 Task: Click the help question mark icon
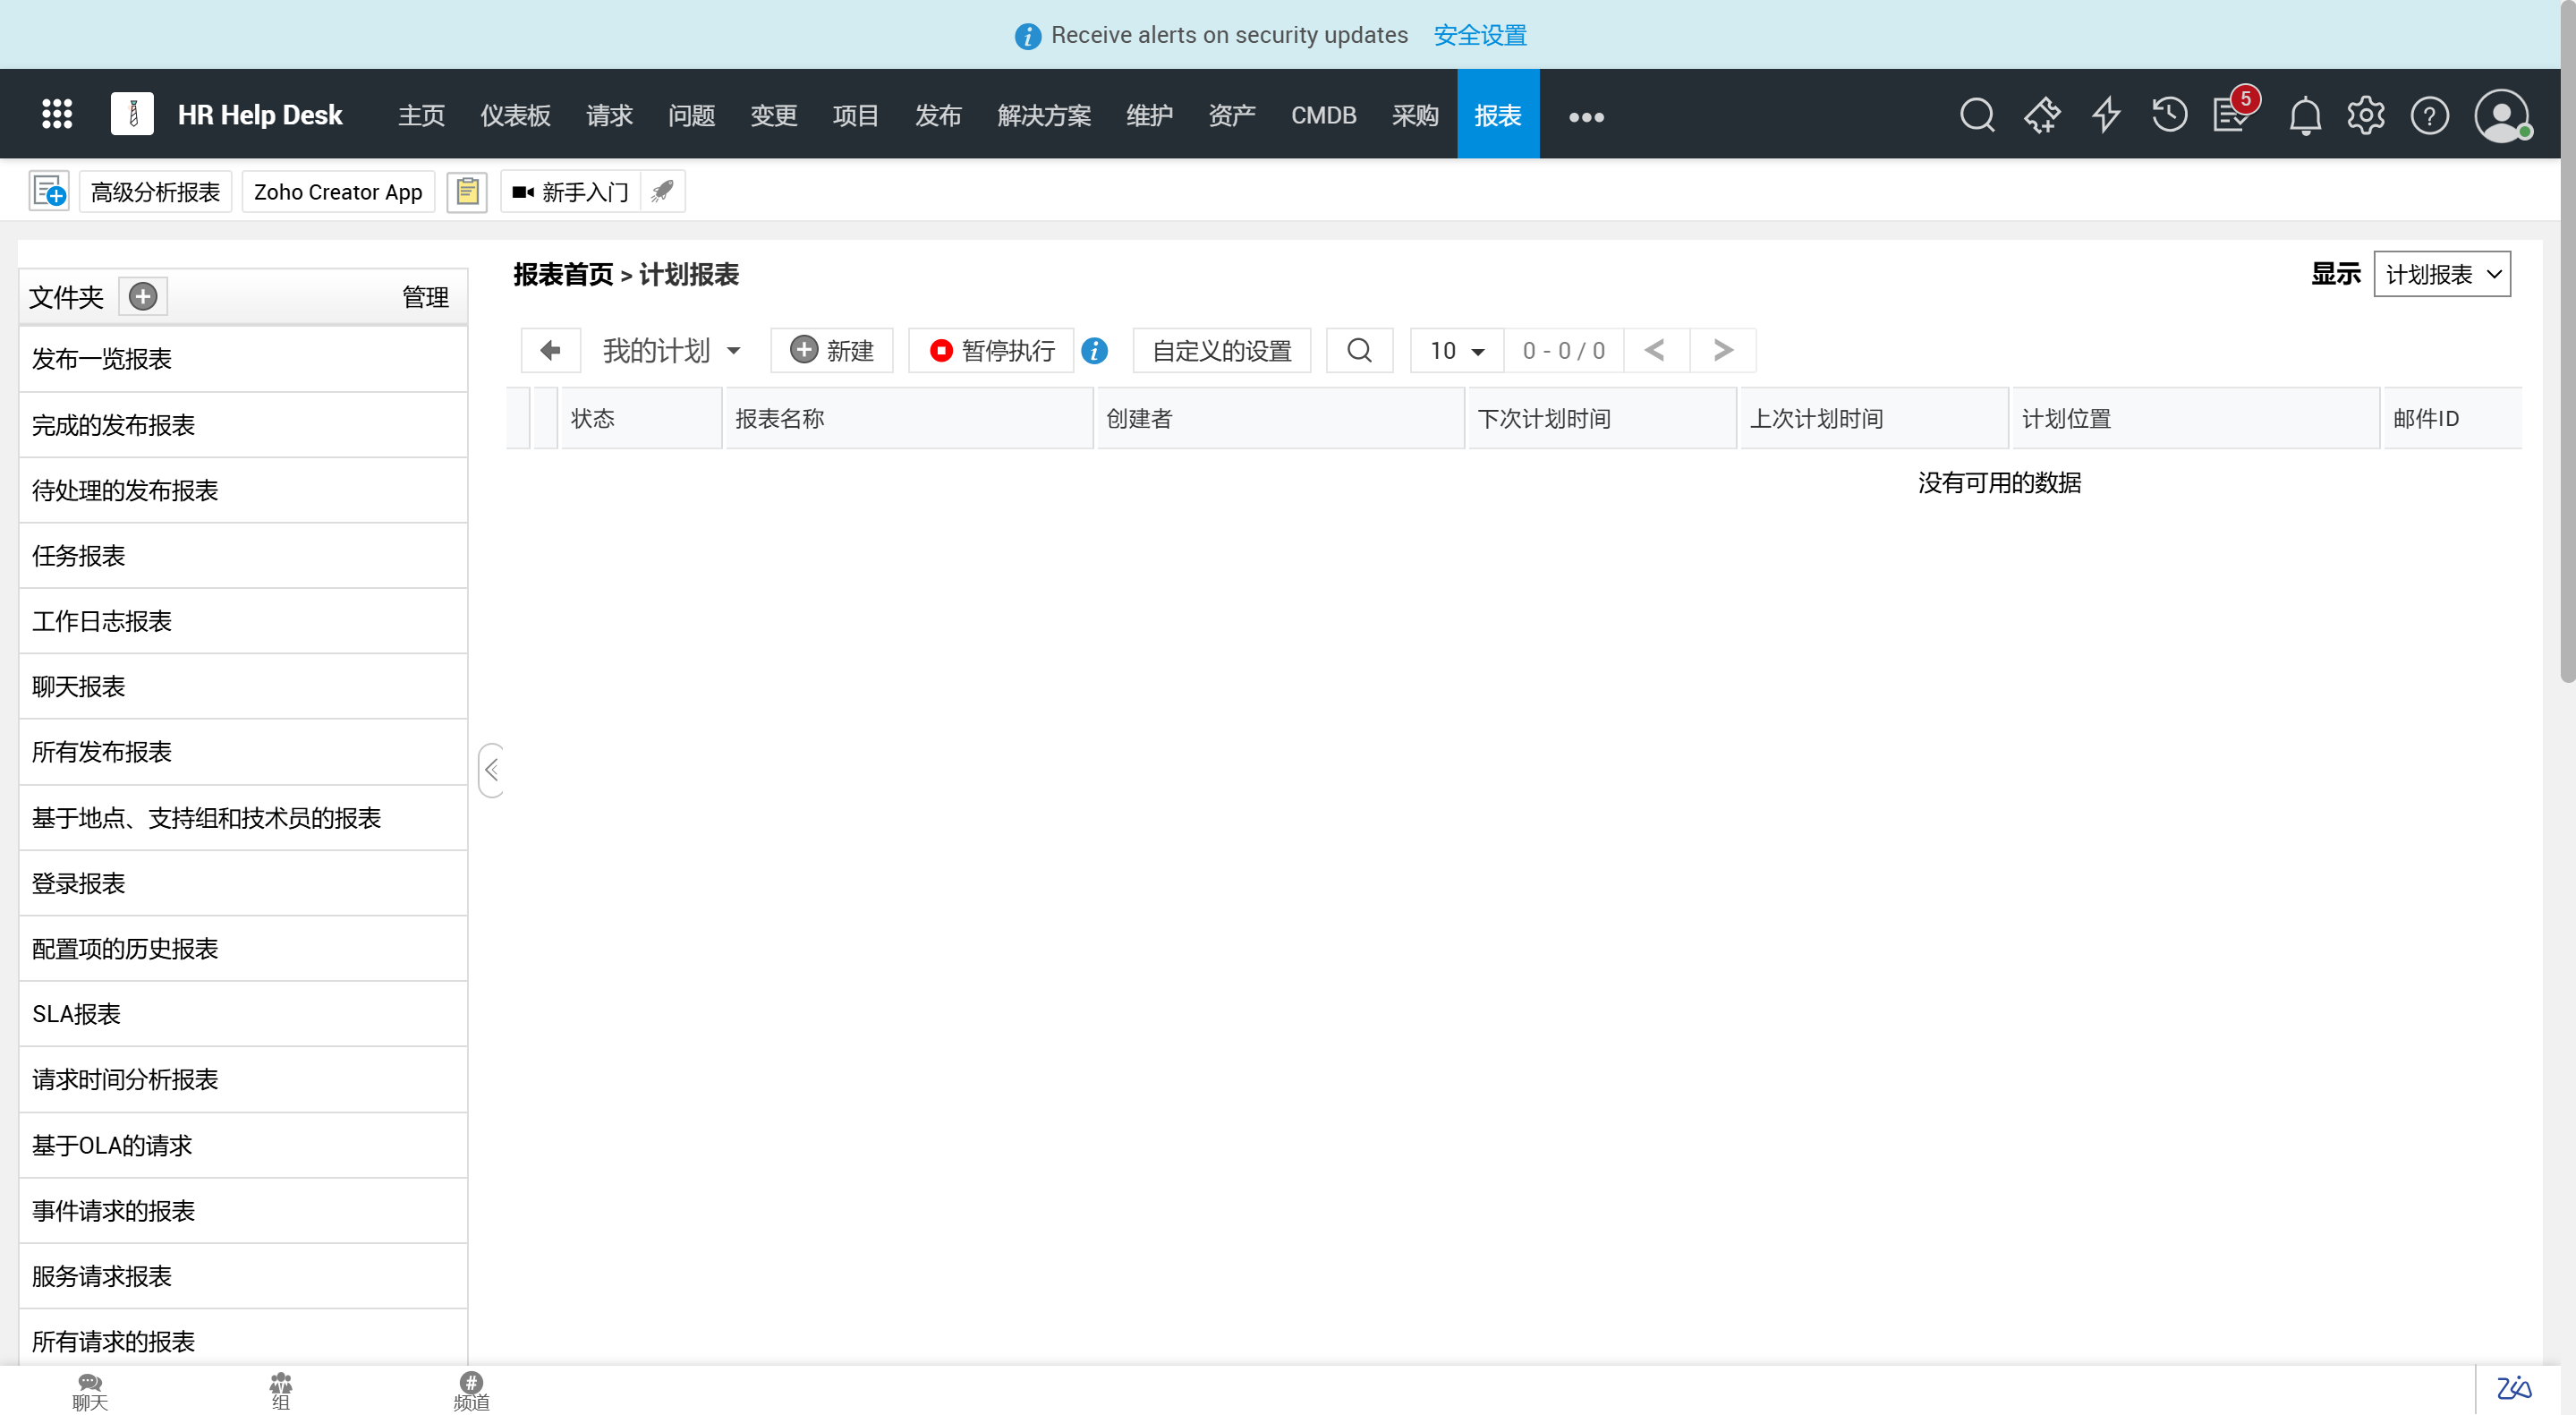2429,116
